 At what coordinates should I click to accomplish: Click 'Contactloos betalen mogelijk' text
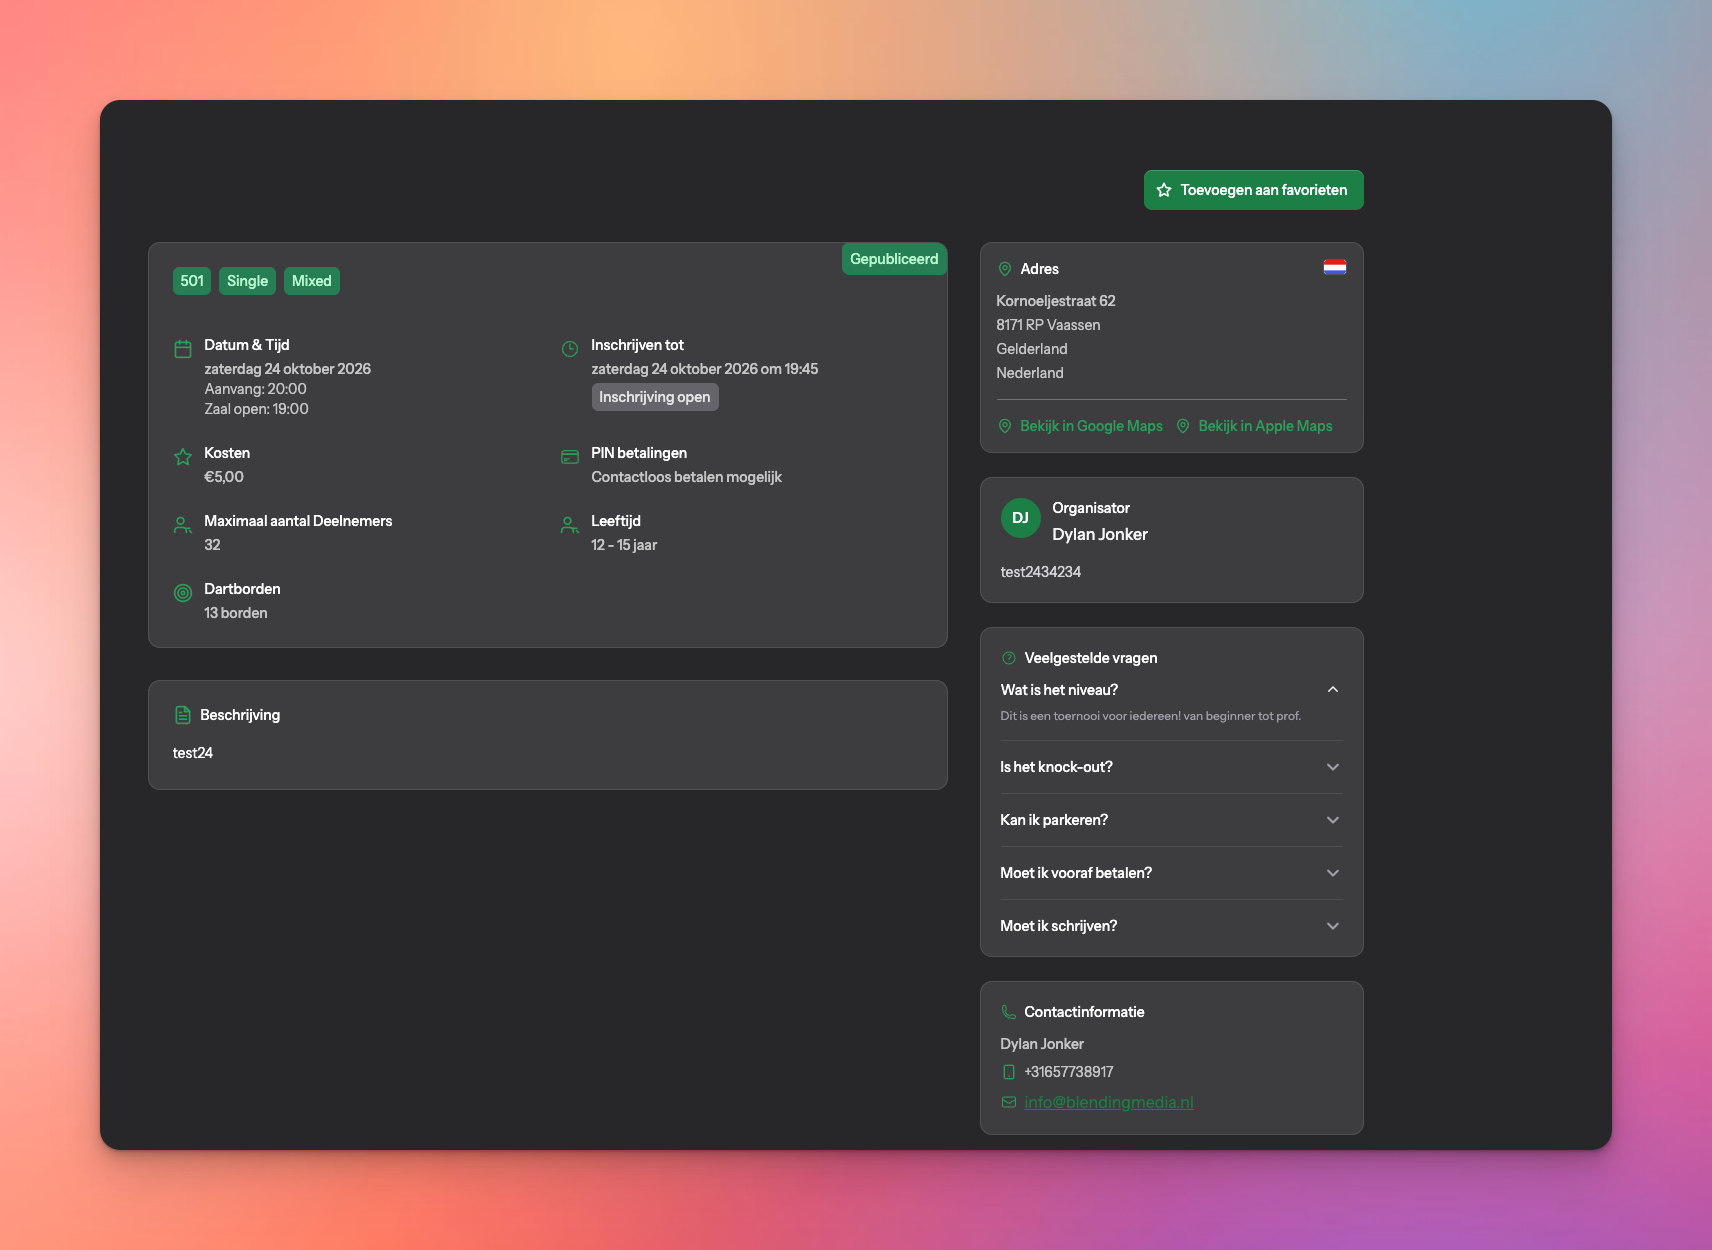687,477
